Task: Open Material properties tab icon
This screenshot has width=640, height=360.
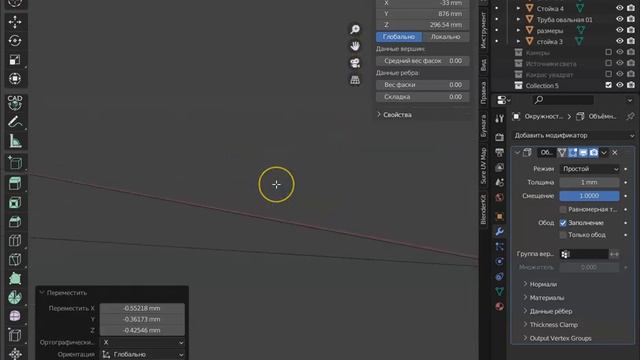Action: click(x=499, y=307)
